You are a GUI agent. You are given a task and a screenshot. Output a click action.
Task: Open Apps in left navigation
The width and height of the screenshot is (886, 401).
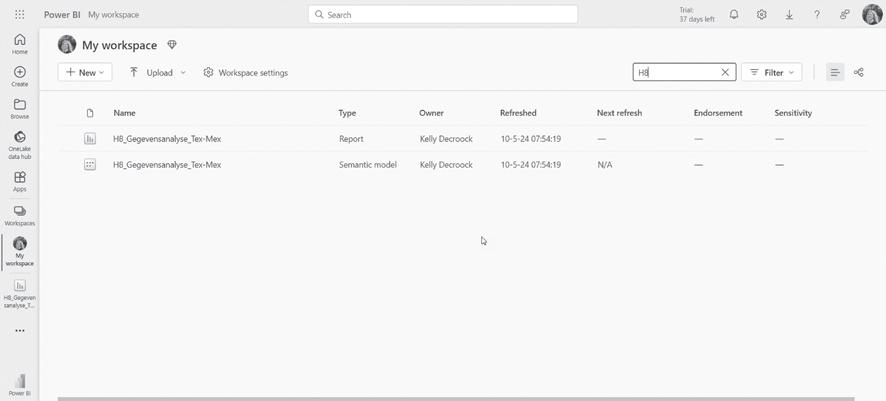coord(19,181)
